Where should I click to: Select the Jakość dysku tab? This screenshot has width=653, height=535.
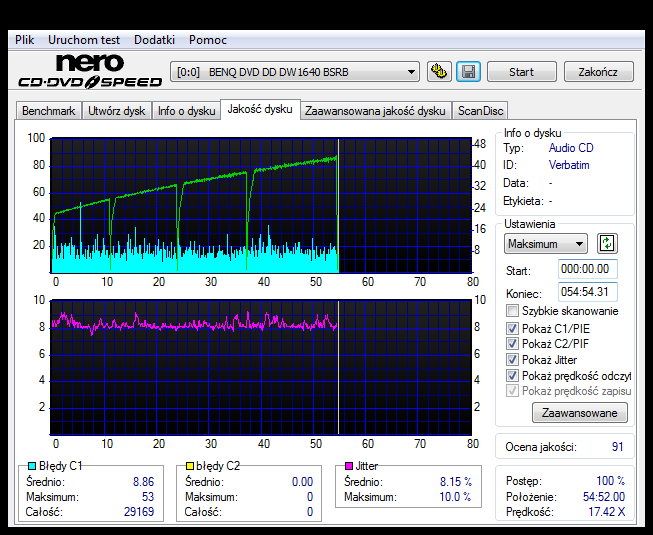pos(260,109)
